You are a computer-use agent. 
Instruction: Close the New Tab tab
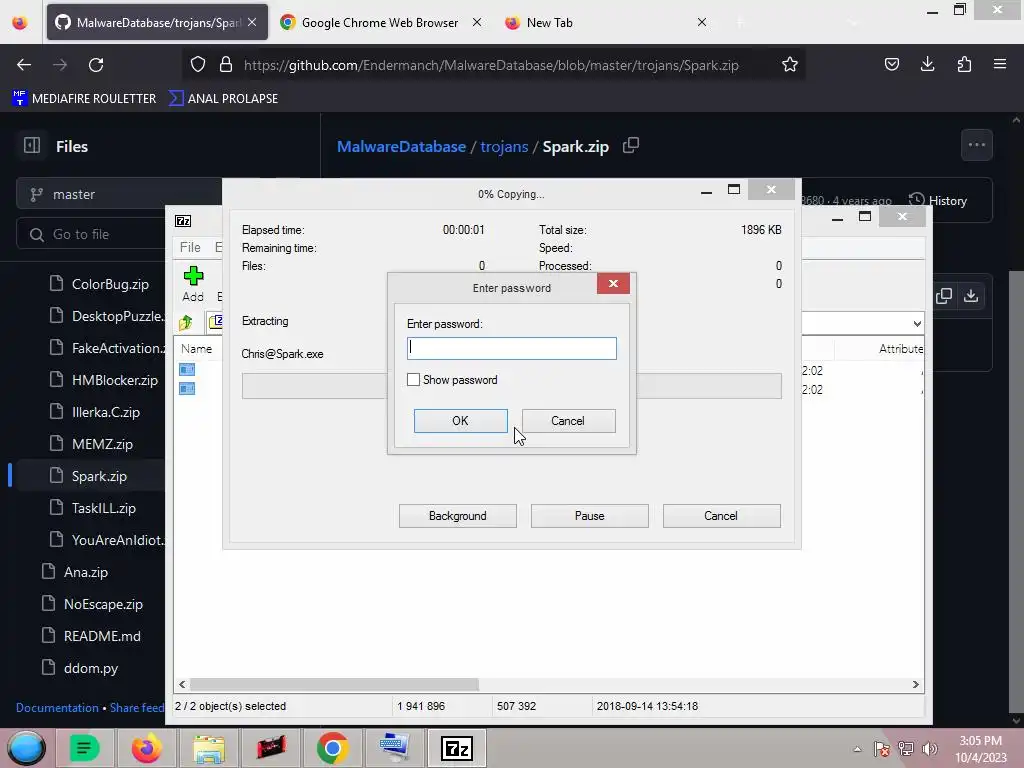pos(701,22)
